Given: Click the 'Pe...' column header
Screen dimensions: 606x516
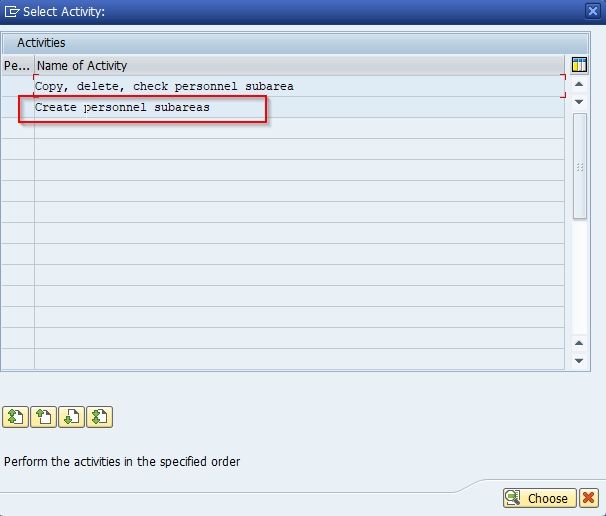Looking at the screenshot, I should (x=17, y=65).
